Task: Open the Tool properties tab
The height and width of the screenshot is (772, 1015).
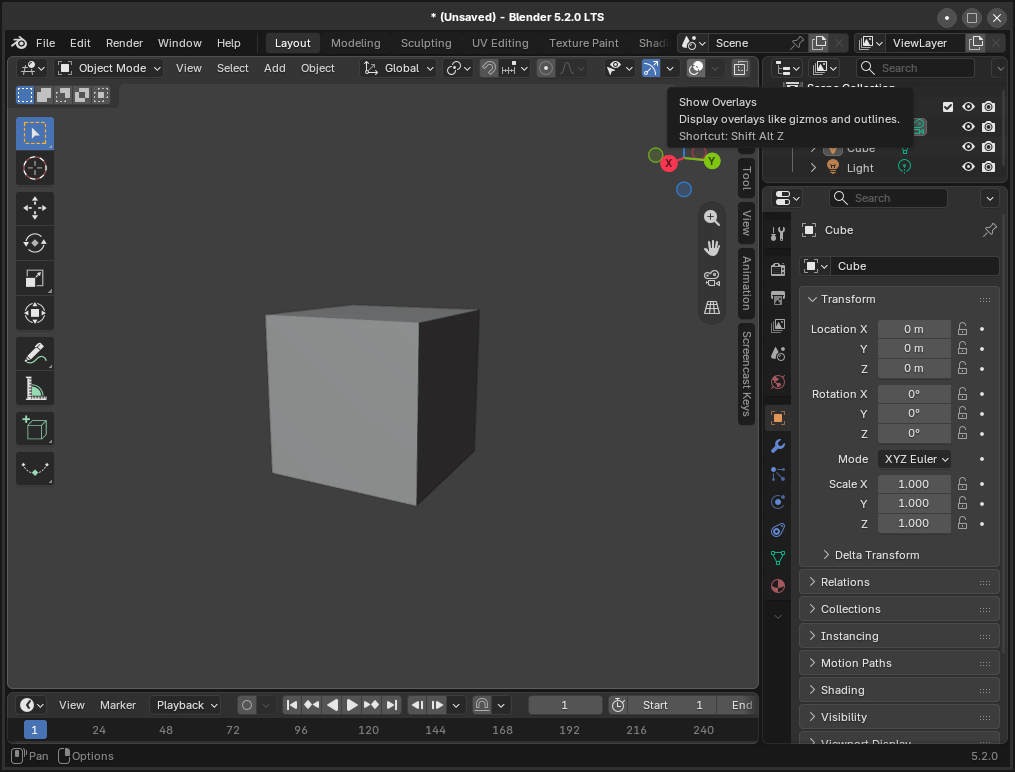Action: [x=777, y=234]
